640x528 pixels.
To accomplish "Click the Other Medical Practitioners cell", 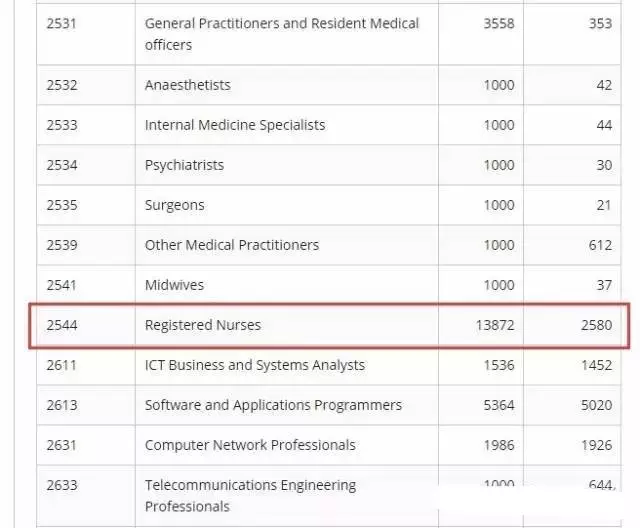I will (231, 245).
